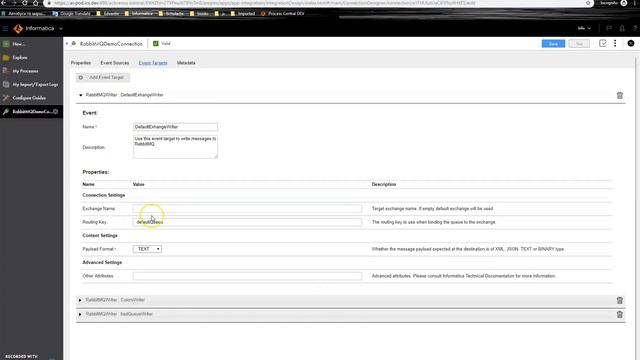
Task: Click the connection title dropdown arrow
Action: 67,44
